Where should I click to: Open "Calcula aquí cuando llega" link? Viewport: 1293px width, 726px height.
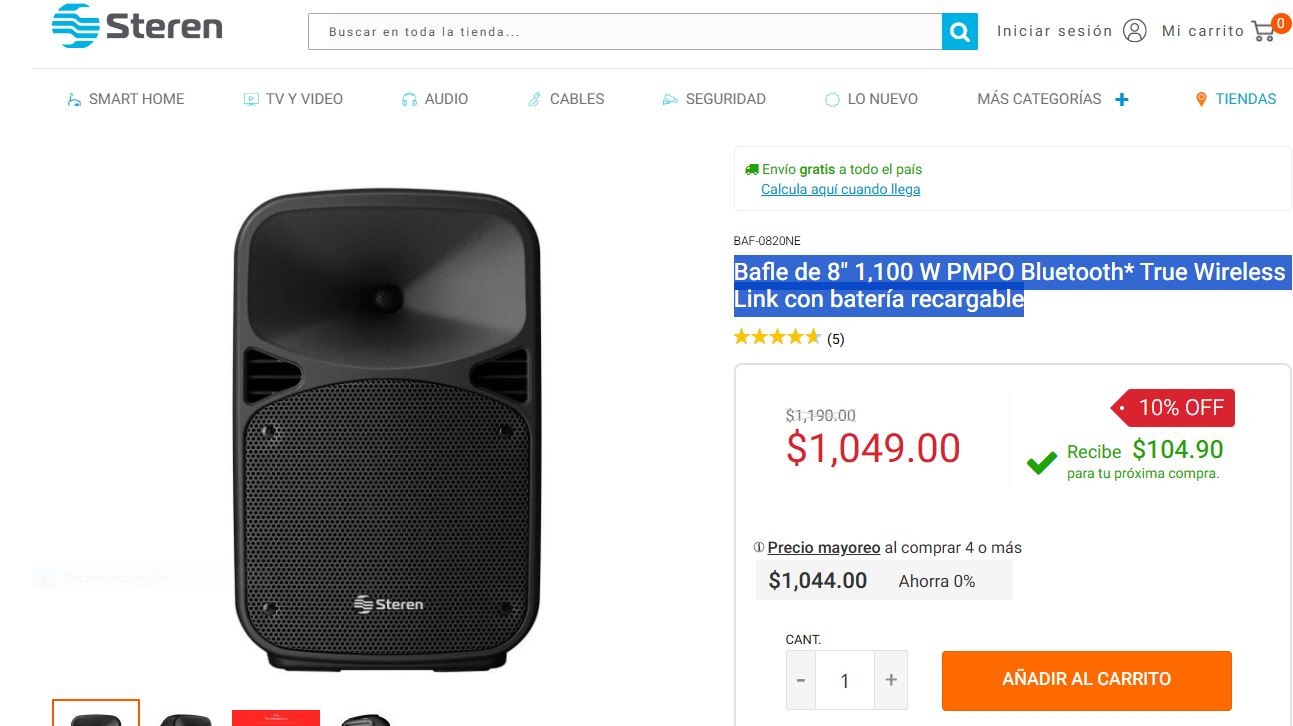tap(840, 189)
